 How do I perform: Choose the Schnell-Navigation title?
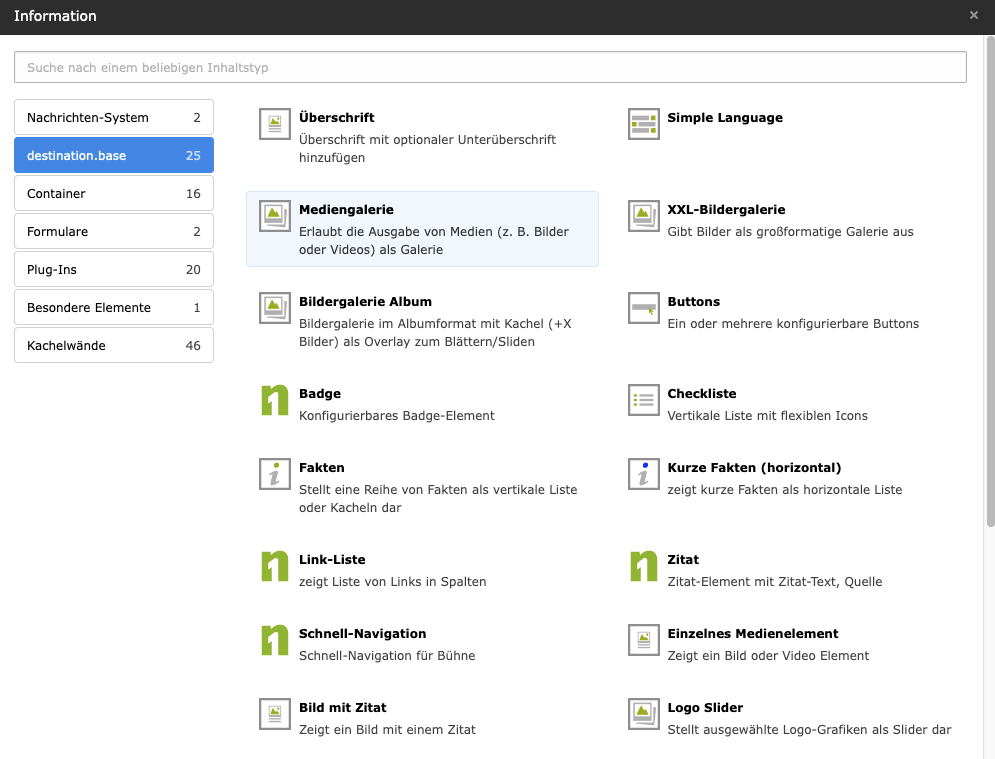pyautogui.click(x=362, y=633)
